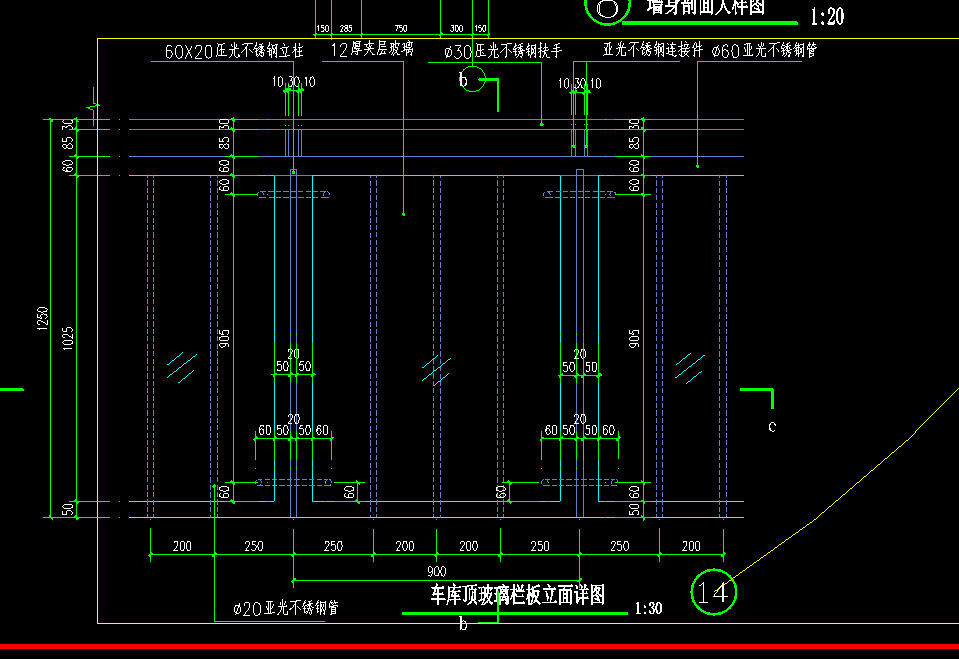Screen dimensions: 959x659
Task: Select the circled b section marker at top
Action: tap(472, 80)
